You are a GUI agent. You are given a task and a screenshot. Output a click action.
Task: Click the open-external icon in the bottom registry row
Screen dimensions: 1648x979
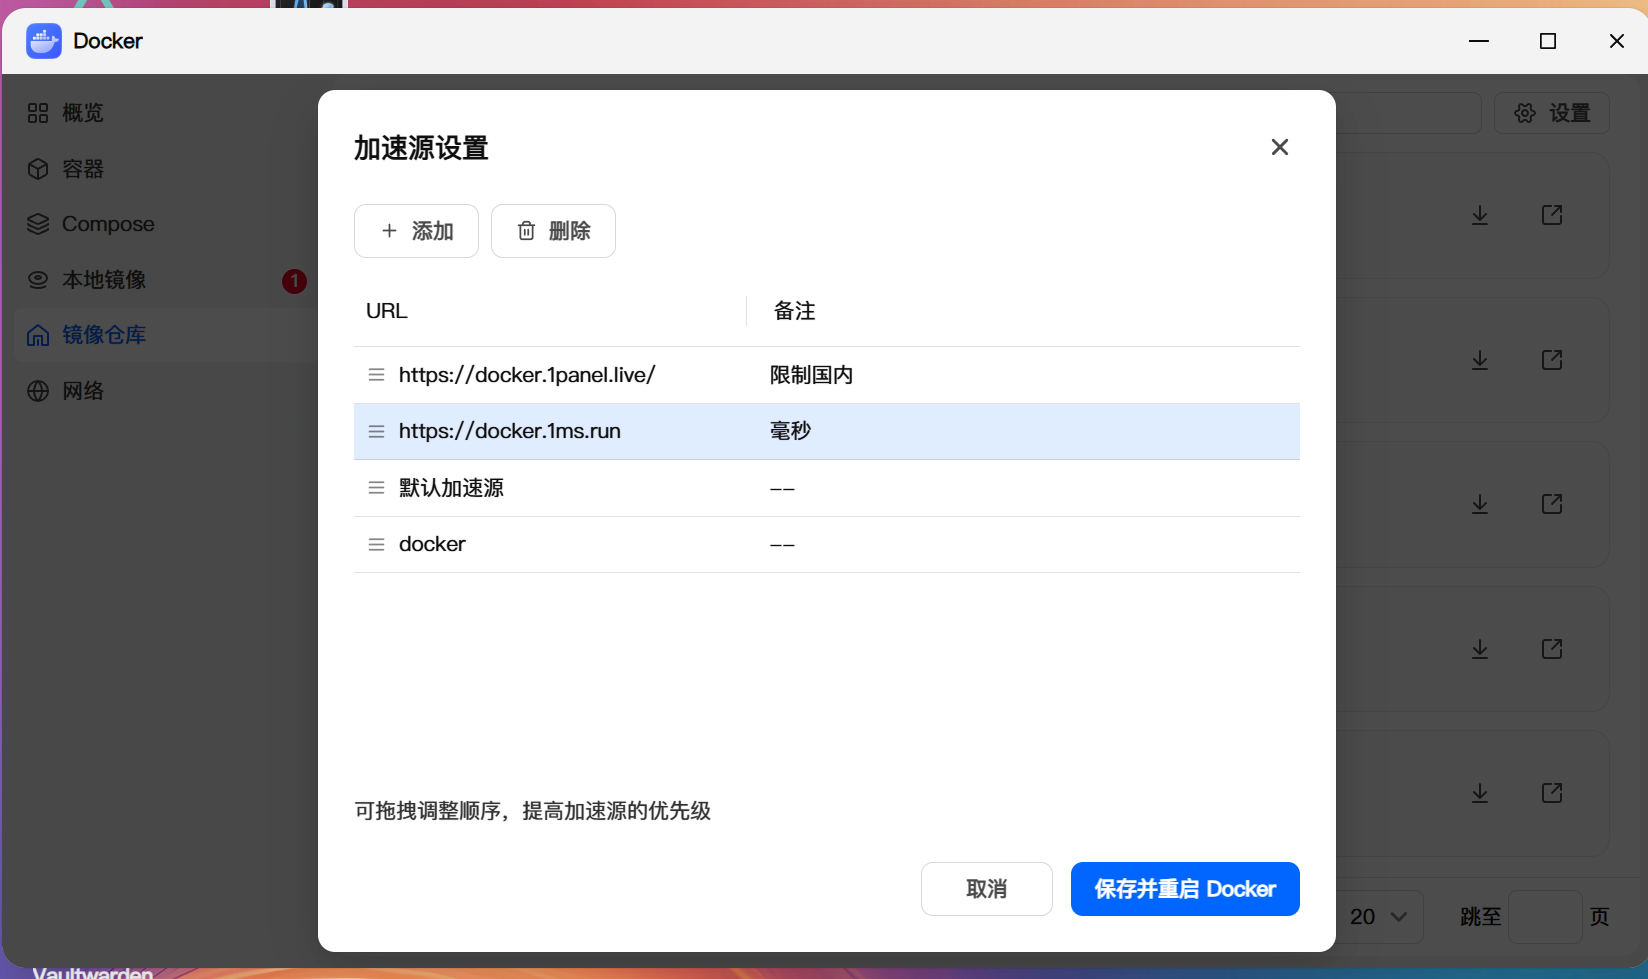(1552, 793)
